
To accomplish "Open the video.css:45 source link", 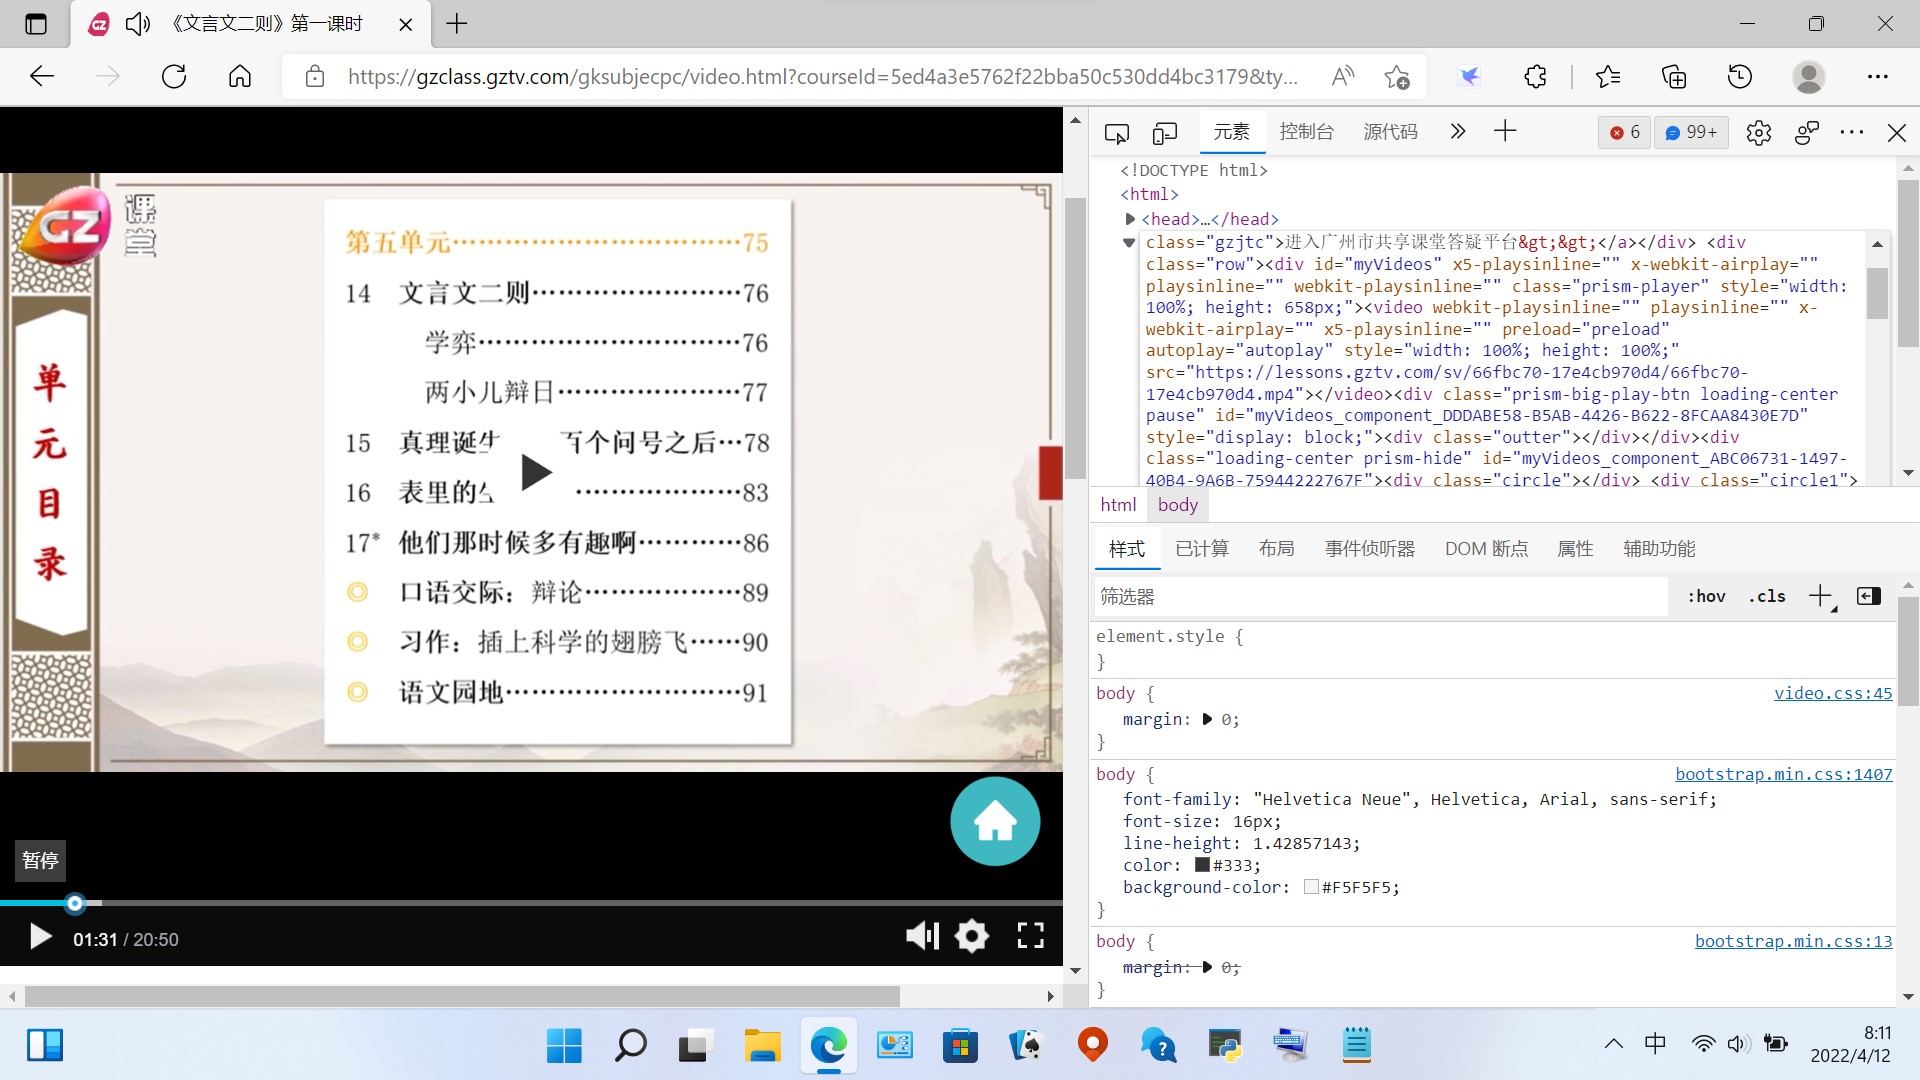I will click(1833, 693).
